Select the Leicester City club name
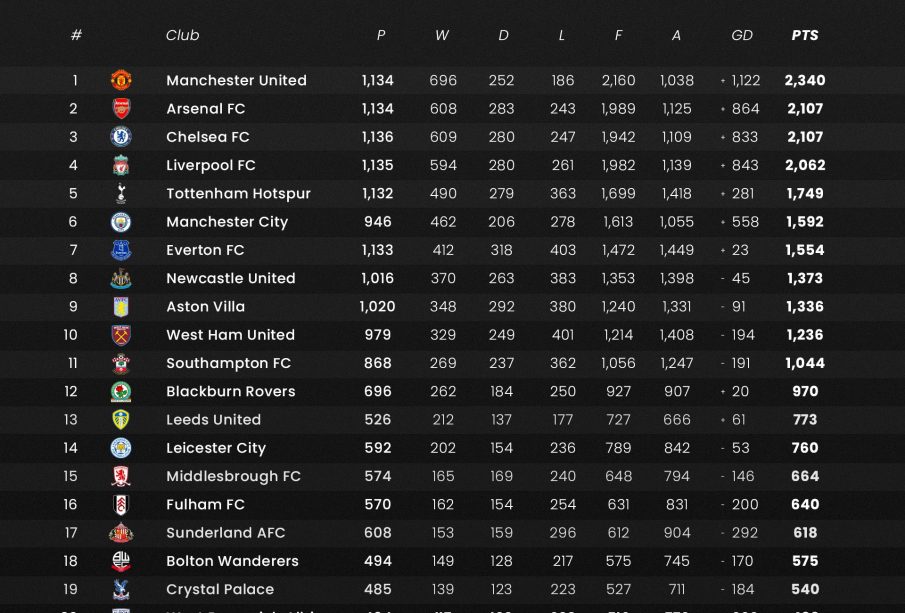905x613 pixels. tap(216, 448)
